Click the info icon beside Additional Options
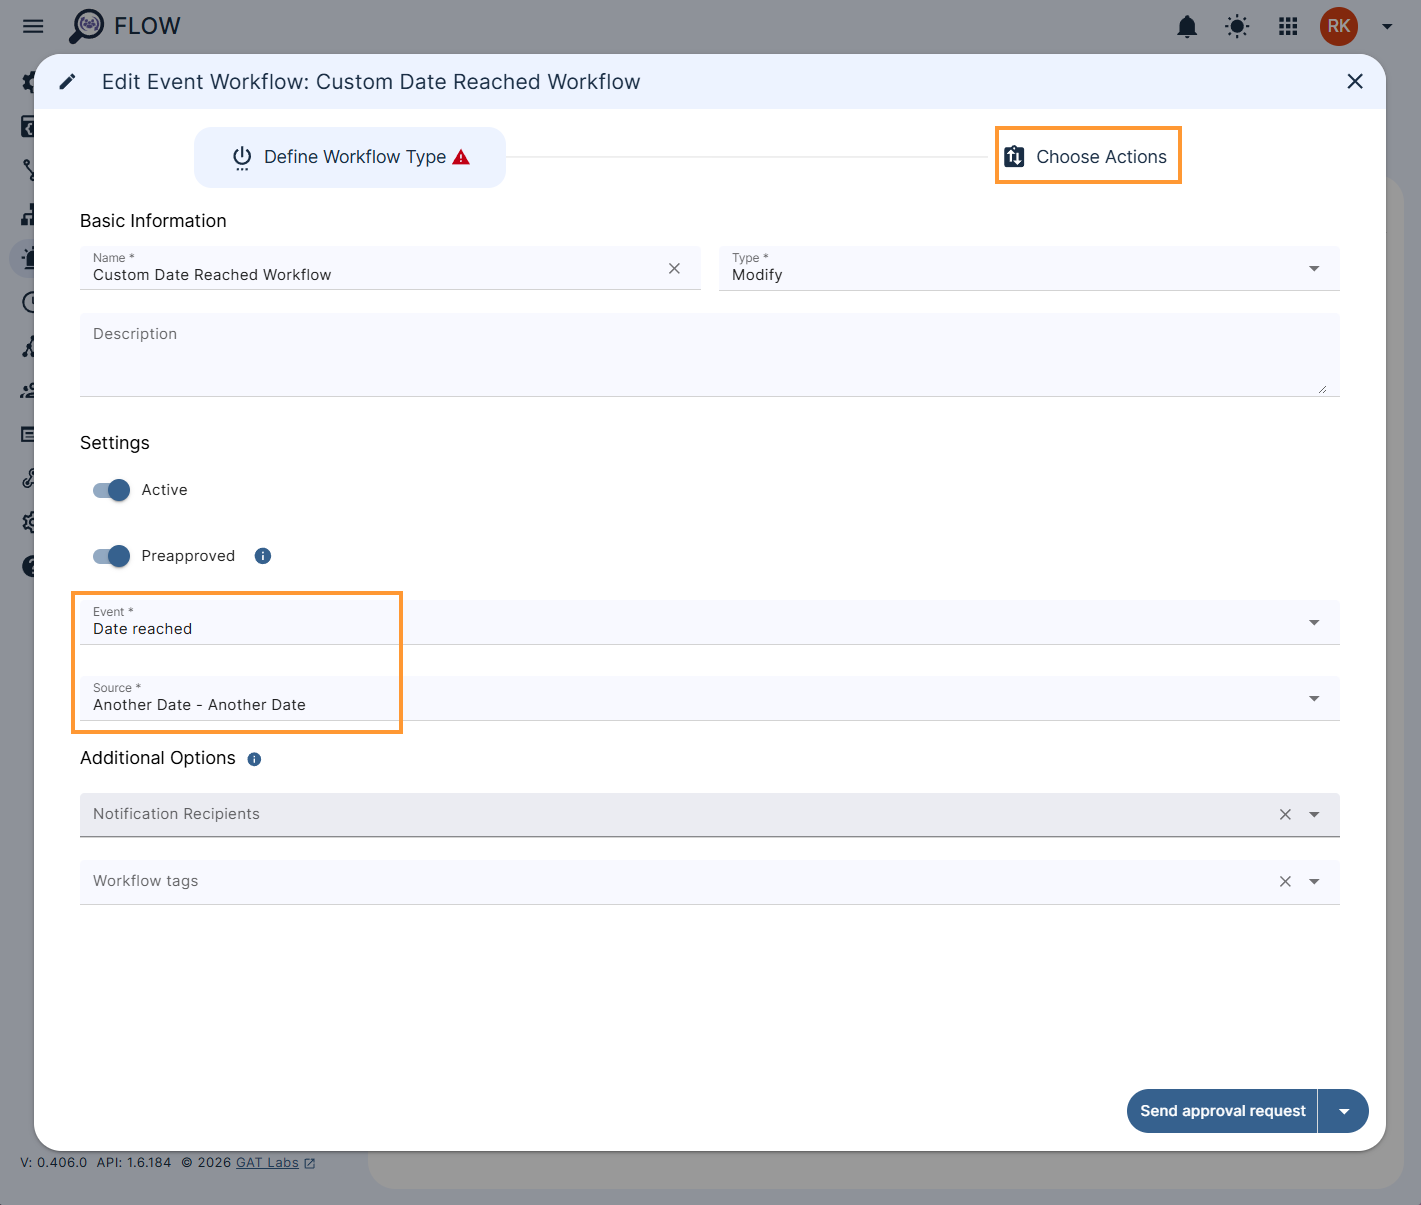This screenshot has width=1421, height=1205. pos(254,759)
